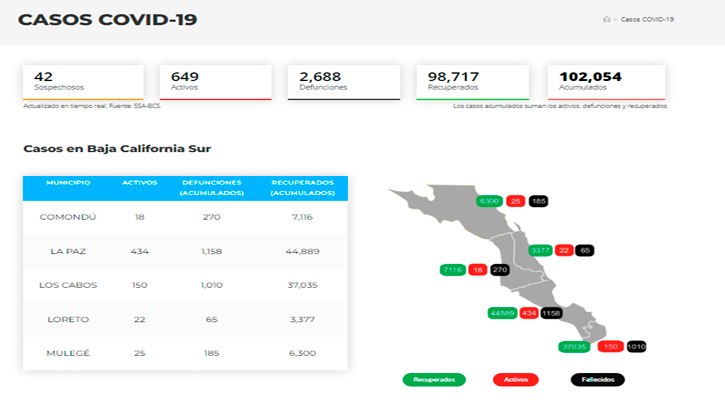Click the Fallecidos black legend button
Screen dimensions: 725x400
coord(598,380)
